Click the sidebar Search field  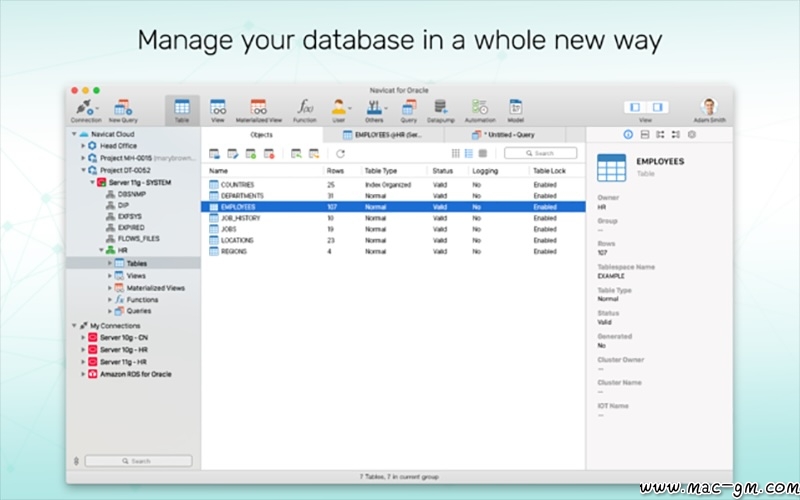138,461
